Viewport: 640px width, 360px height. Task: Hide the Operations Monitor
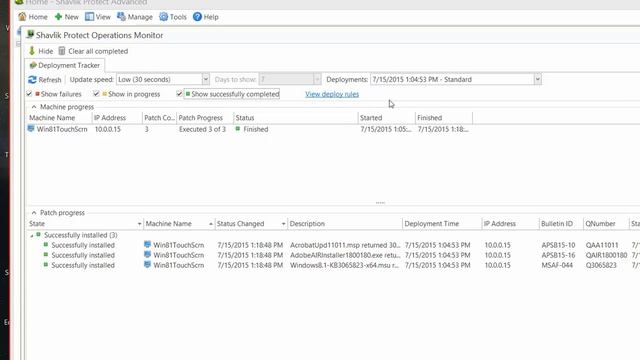(41, 51)
